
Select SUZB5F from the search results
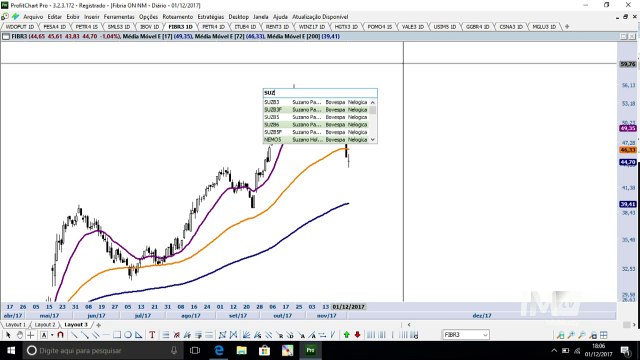click(x=316, y=132)
